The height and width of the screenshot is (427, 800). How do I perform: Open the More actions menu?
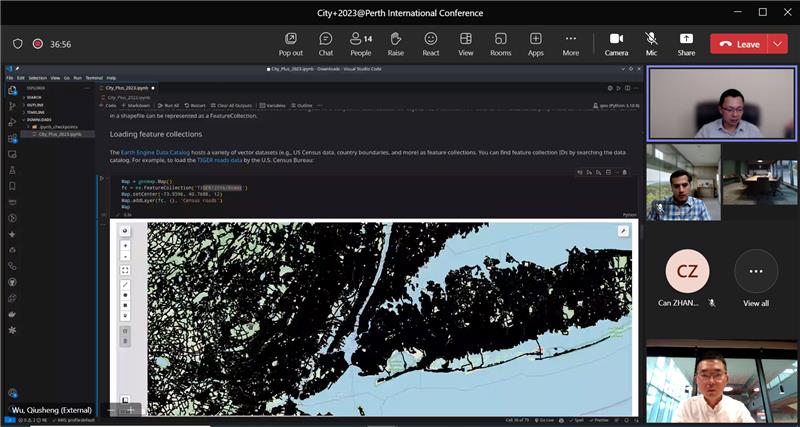pos(571,43)
